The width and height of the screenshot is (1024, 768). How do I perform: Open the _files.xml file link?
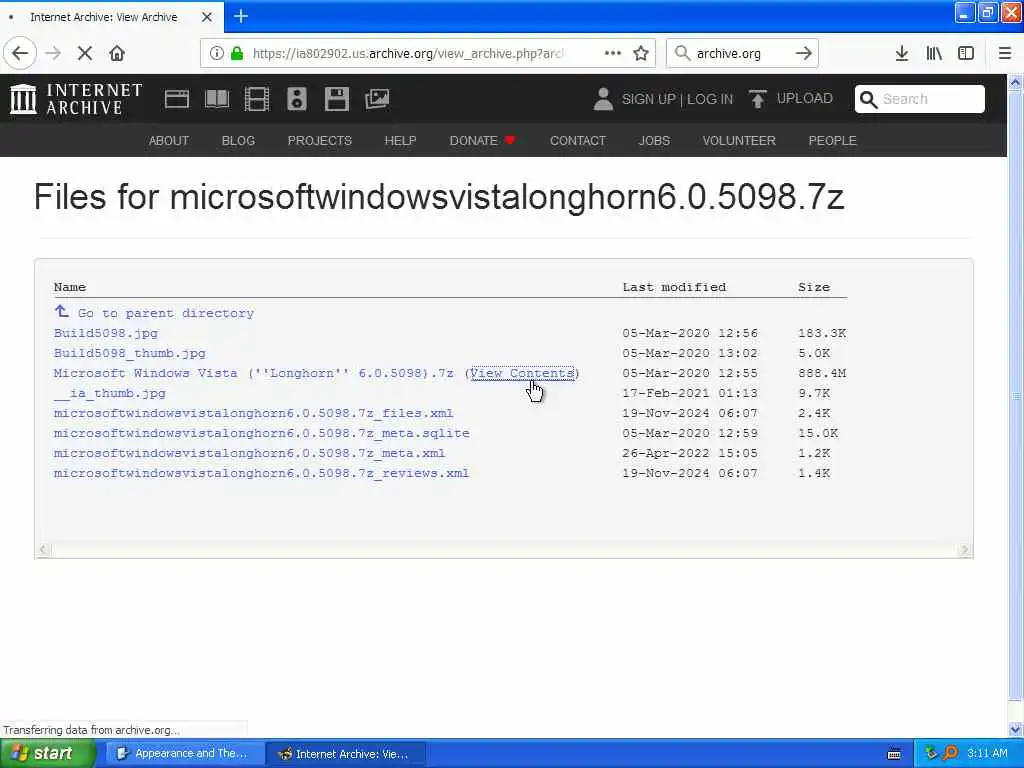tap(253, 413)
